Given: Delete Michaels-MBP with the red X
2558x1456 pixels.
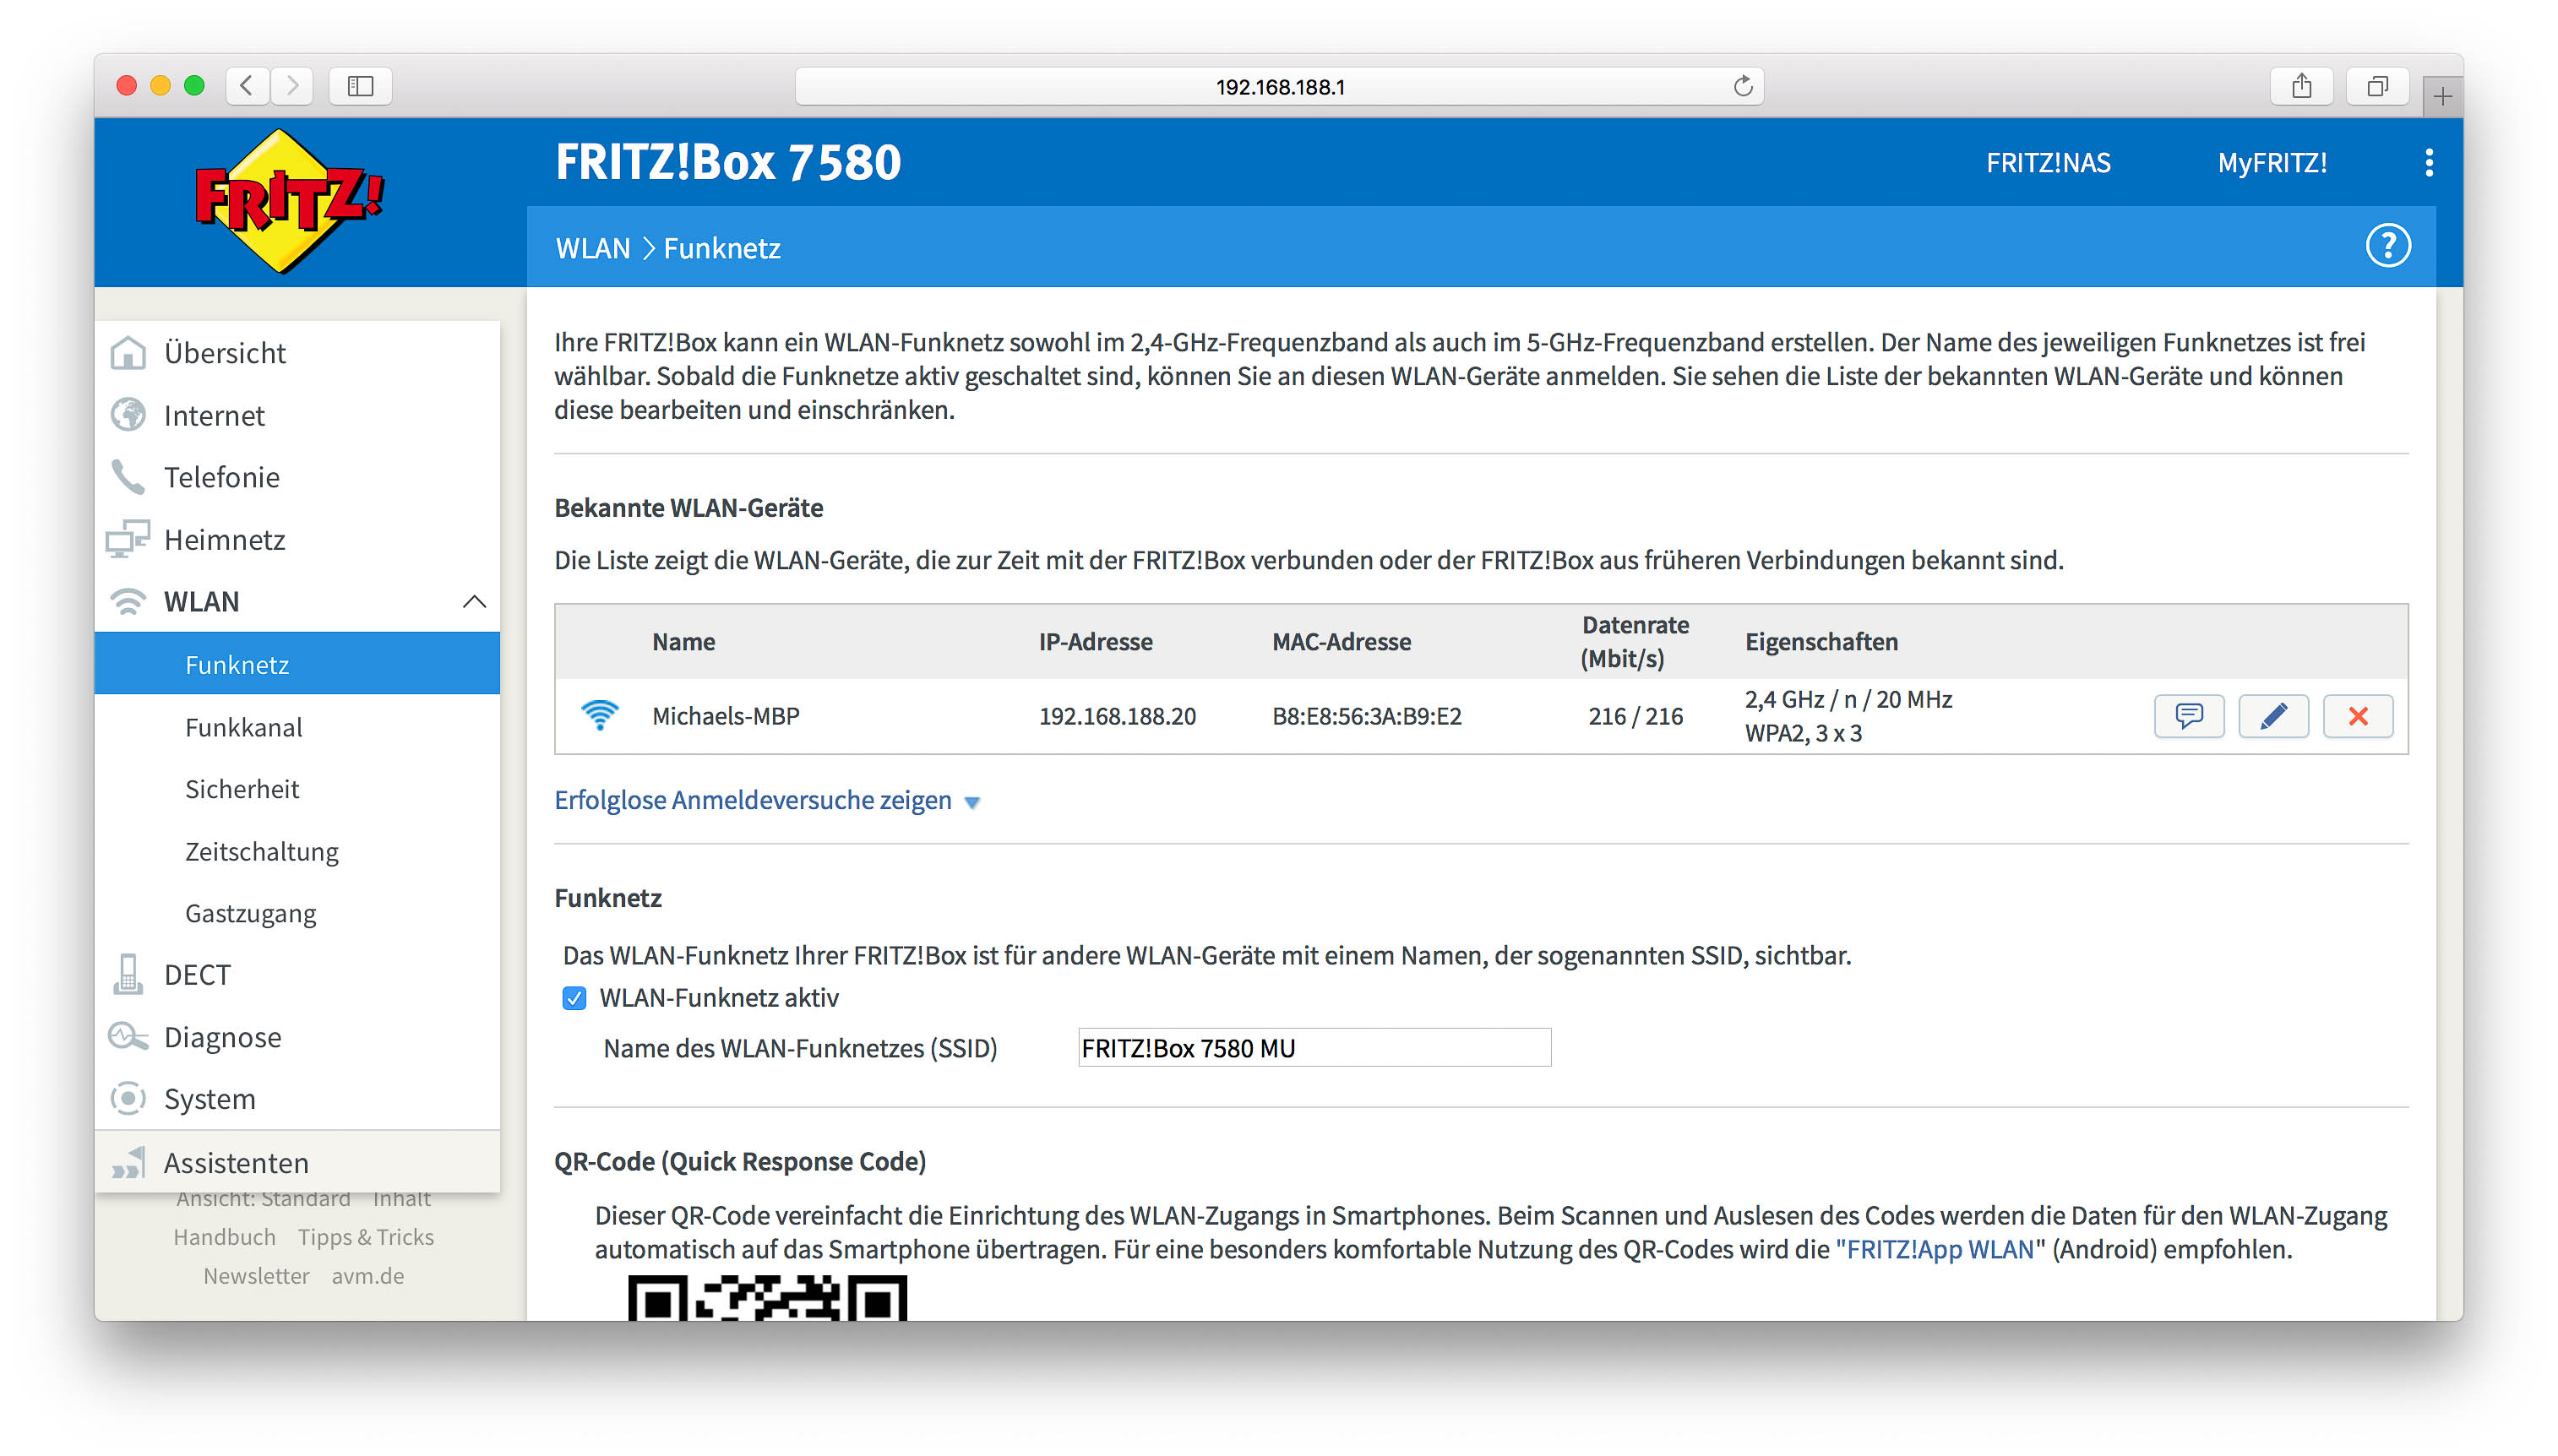Looking at the screenshot, I should coord(2357,716).
